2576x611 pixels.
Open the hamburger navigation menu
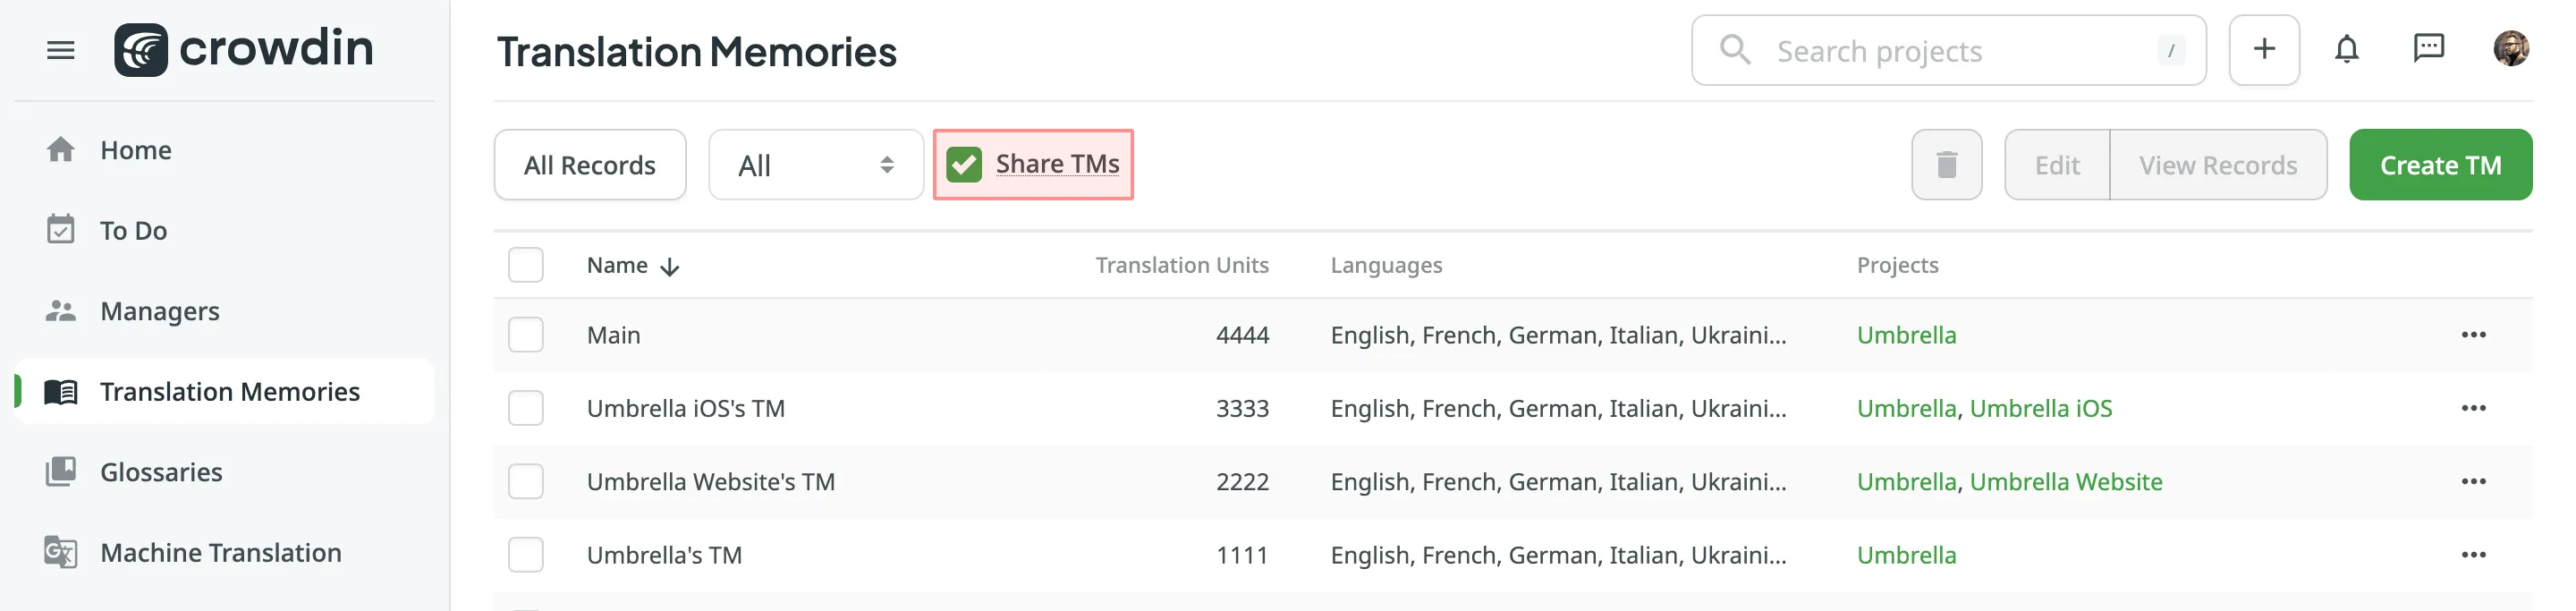[x=60, y=50]
